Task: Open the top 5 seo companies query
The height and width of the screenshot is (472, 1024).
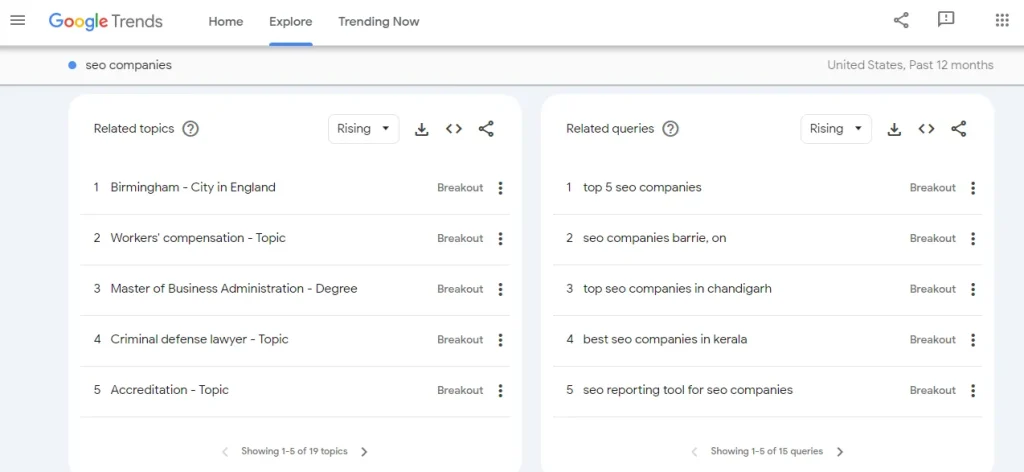Action: tap(642, 187)
